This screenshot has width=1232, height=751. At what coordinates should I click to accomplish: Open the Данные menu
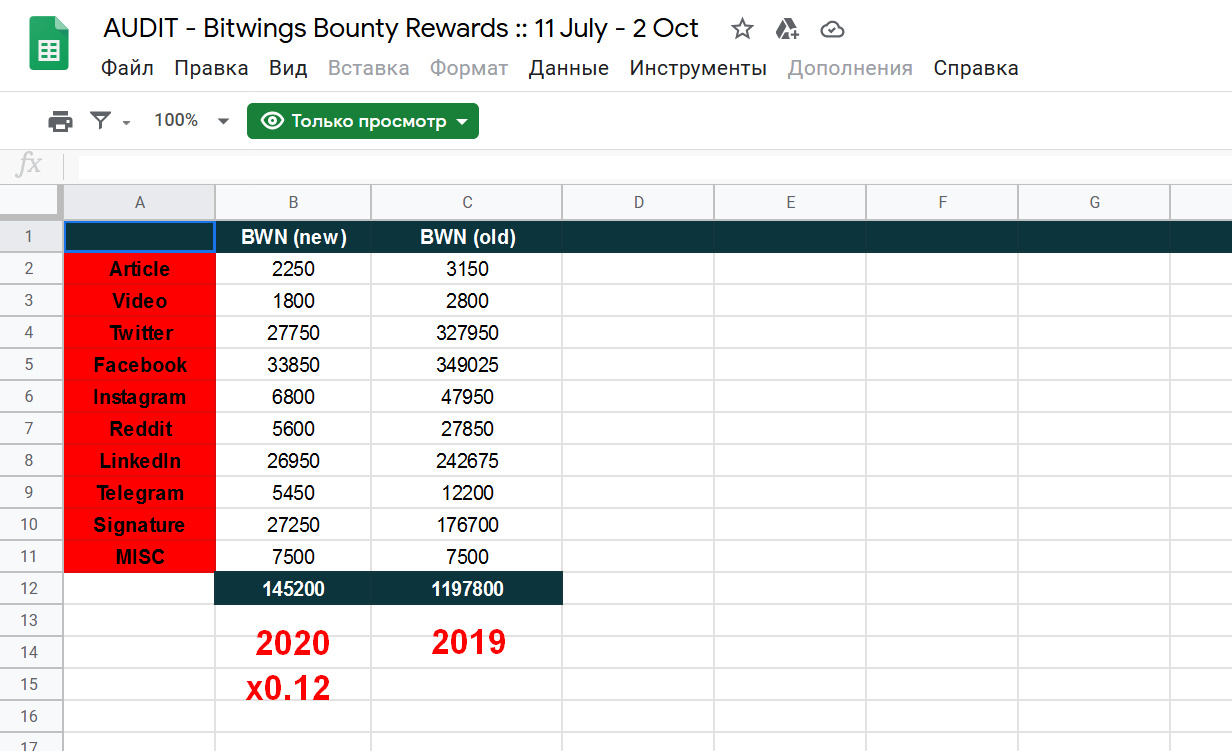click(569, 68)
